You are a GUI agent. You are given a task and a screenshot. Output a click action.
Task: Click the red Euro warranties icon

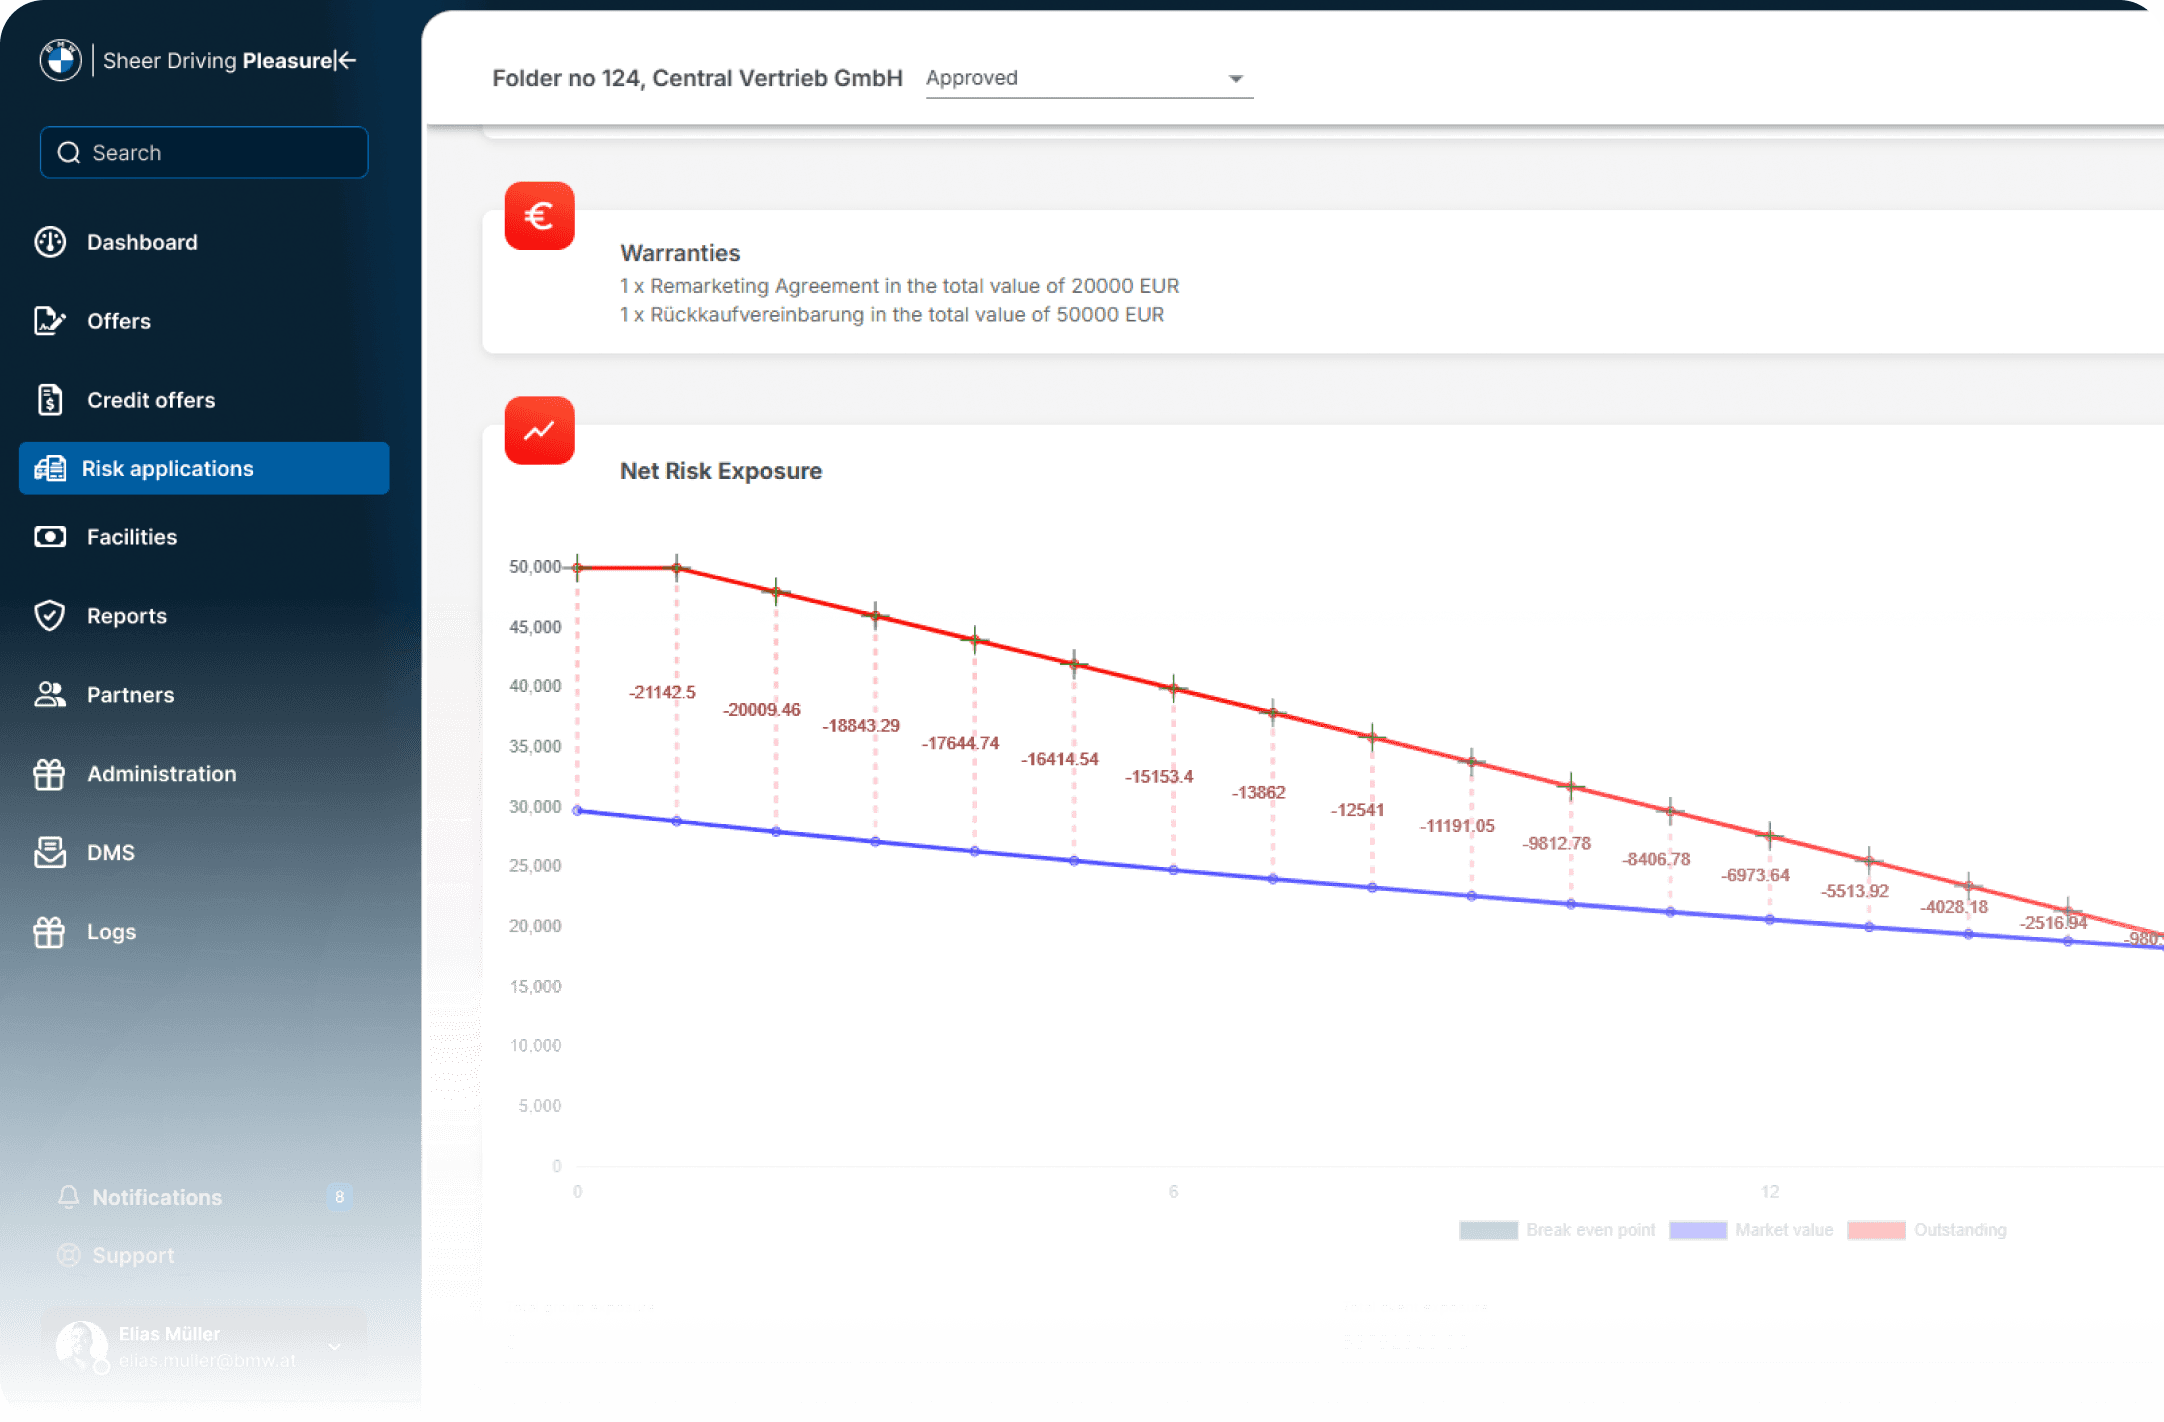(x=539, y=216)
